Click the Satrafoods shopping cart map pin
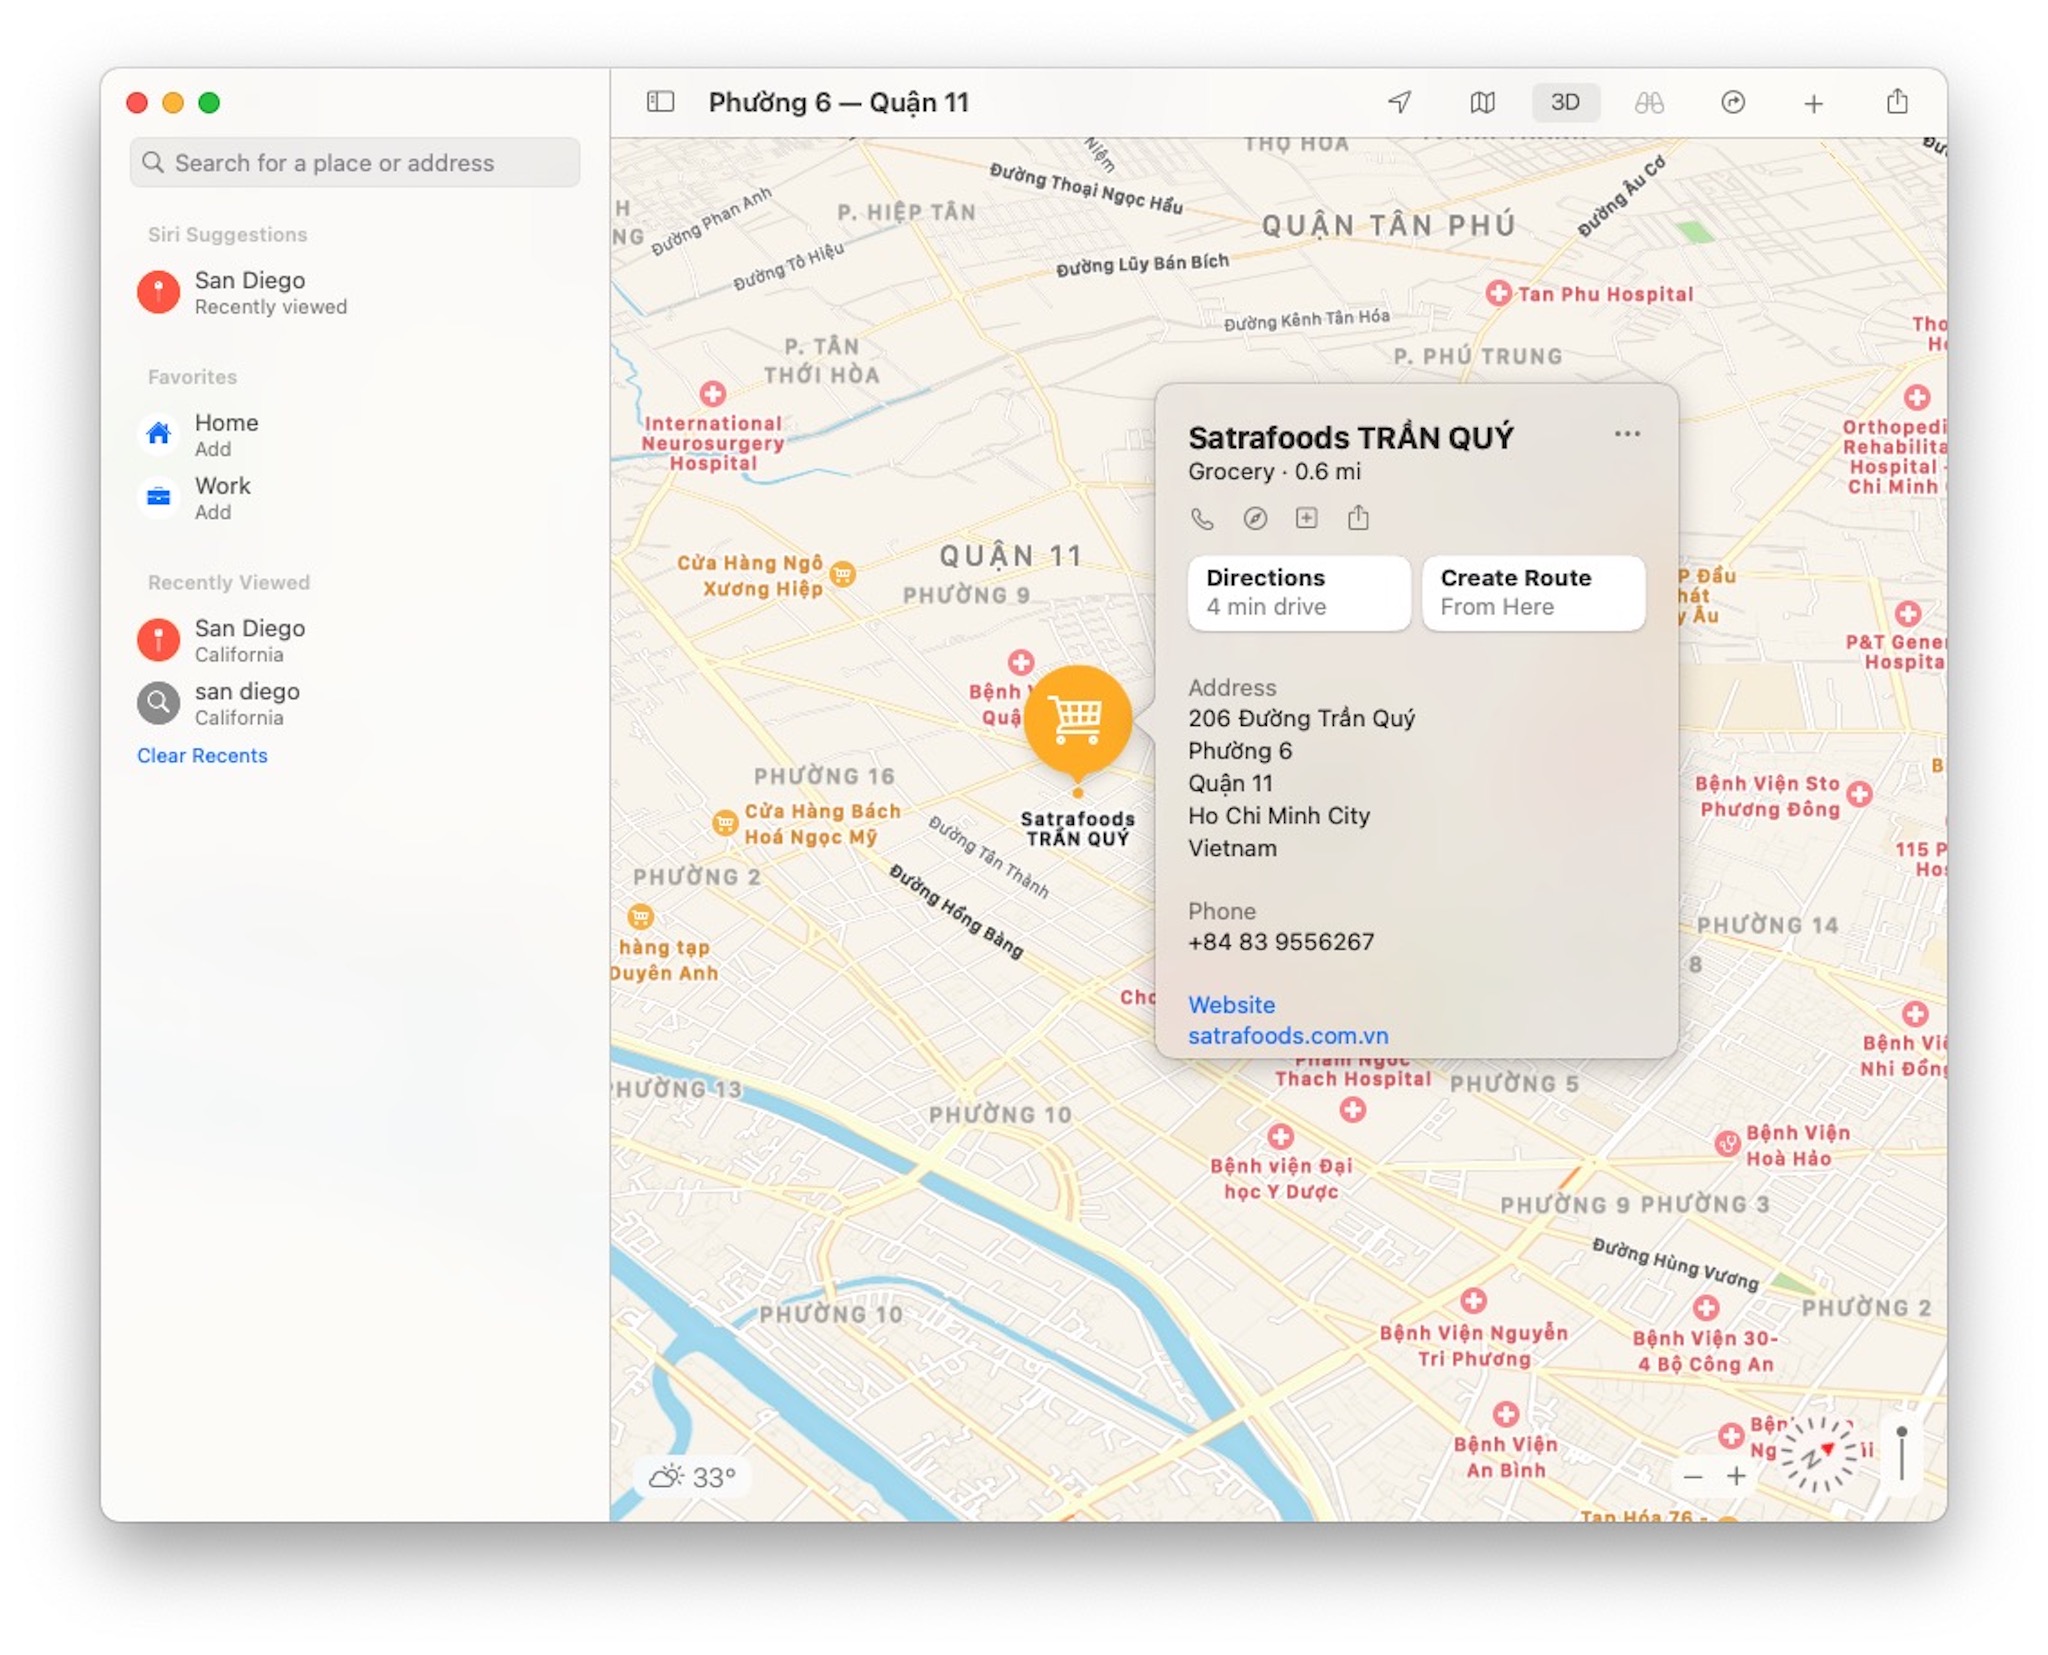This screenshot has height=1655, width=2048. click(1077, 720)
